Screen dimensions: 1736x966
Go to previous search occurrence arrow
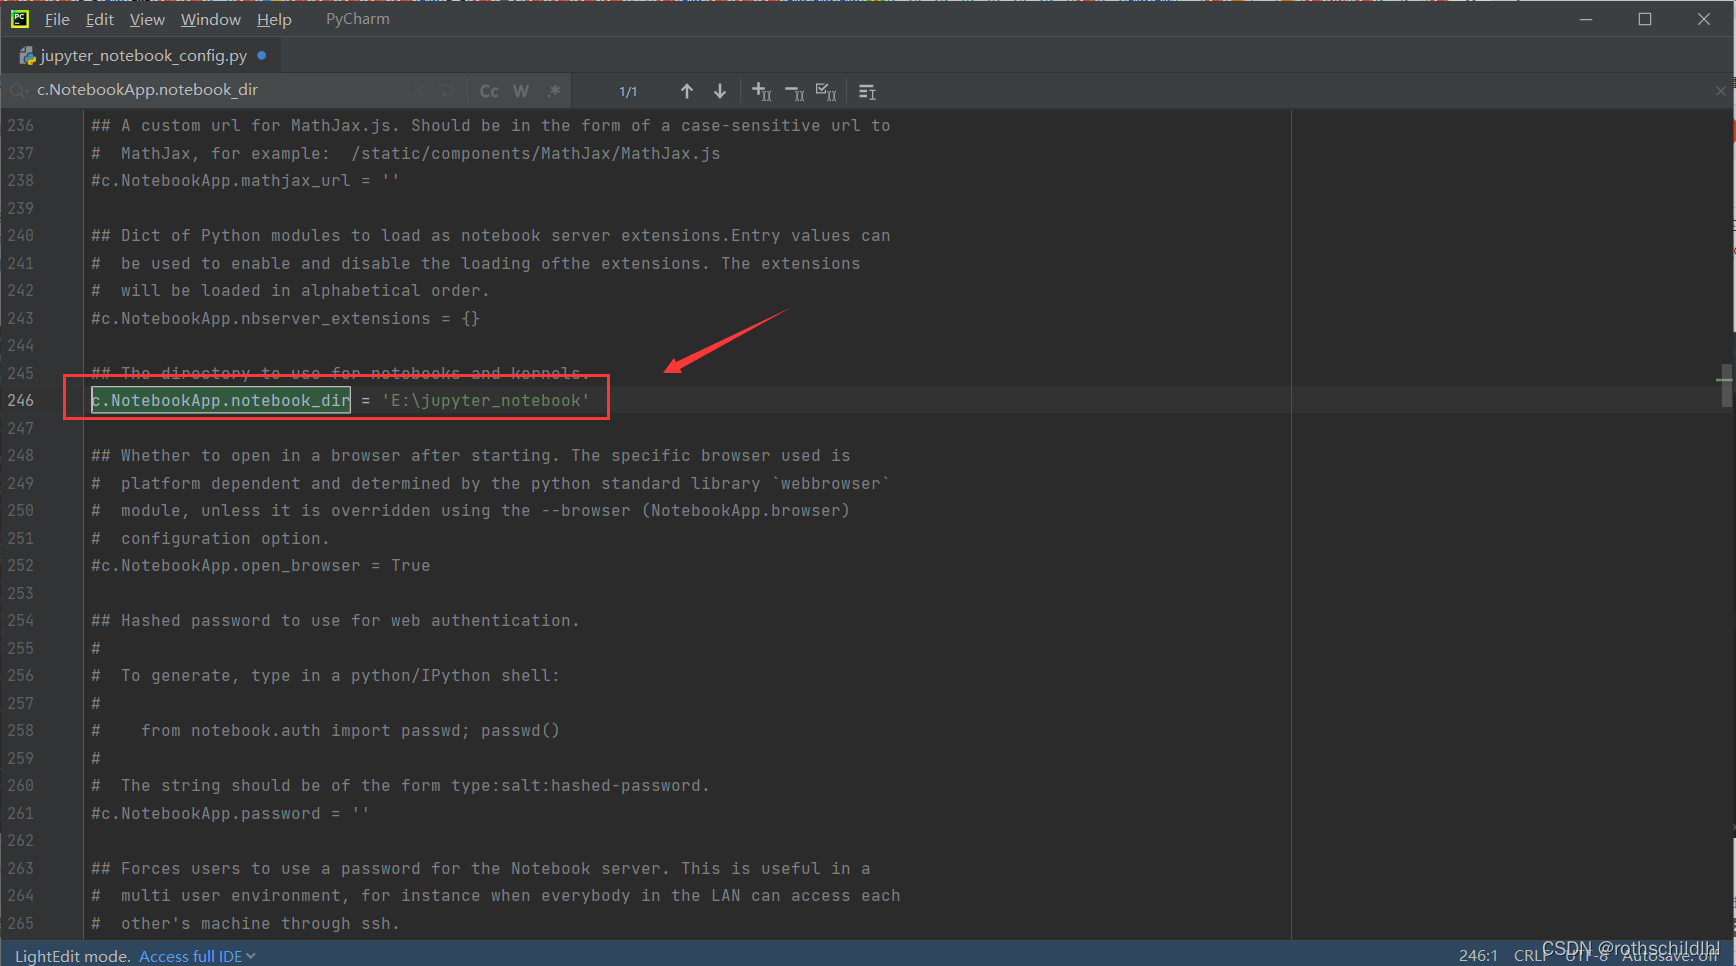[687, 91]
